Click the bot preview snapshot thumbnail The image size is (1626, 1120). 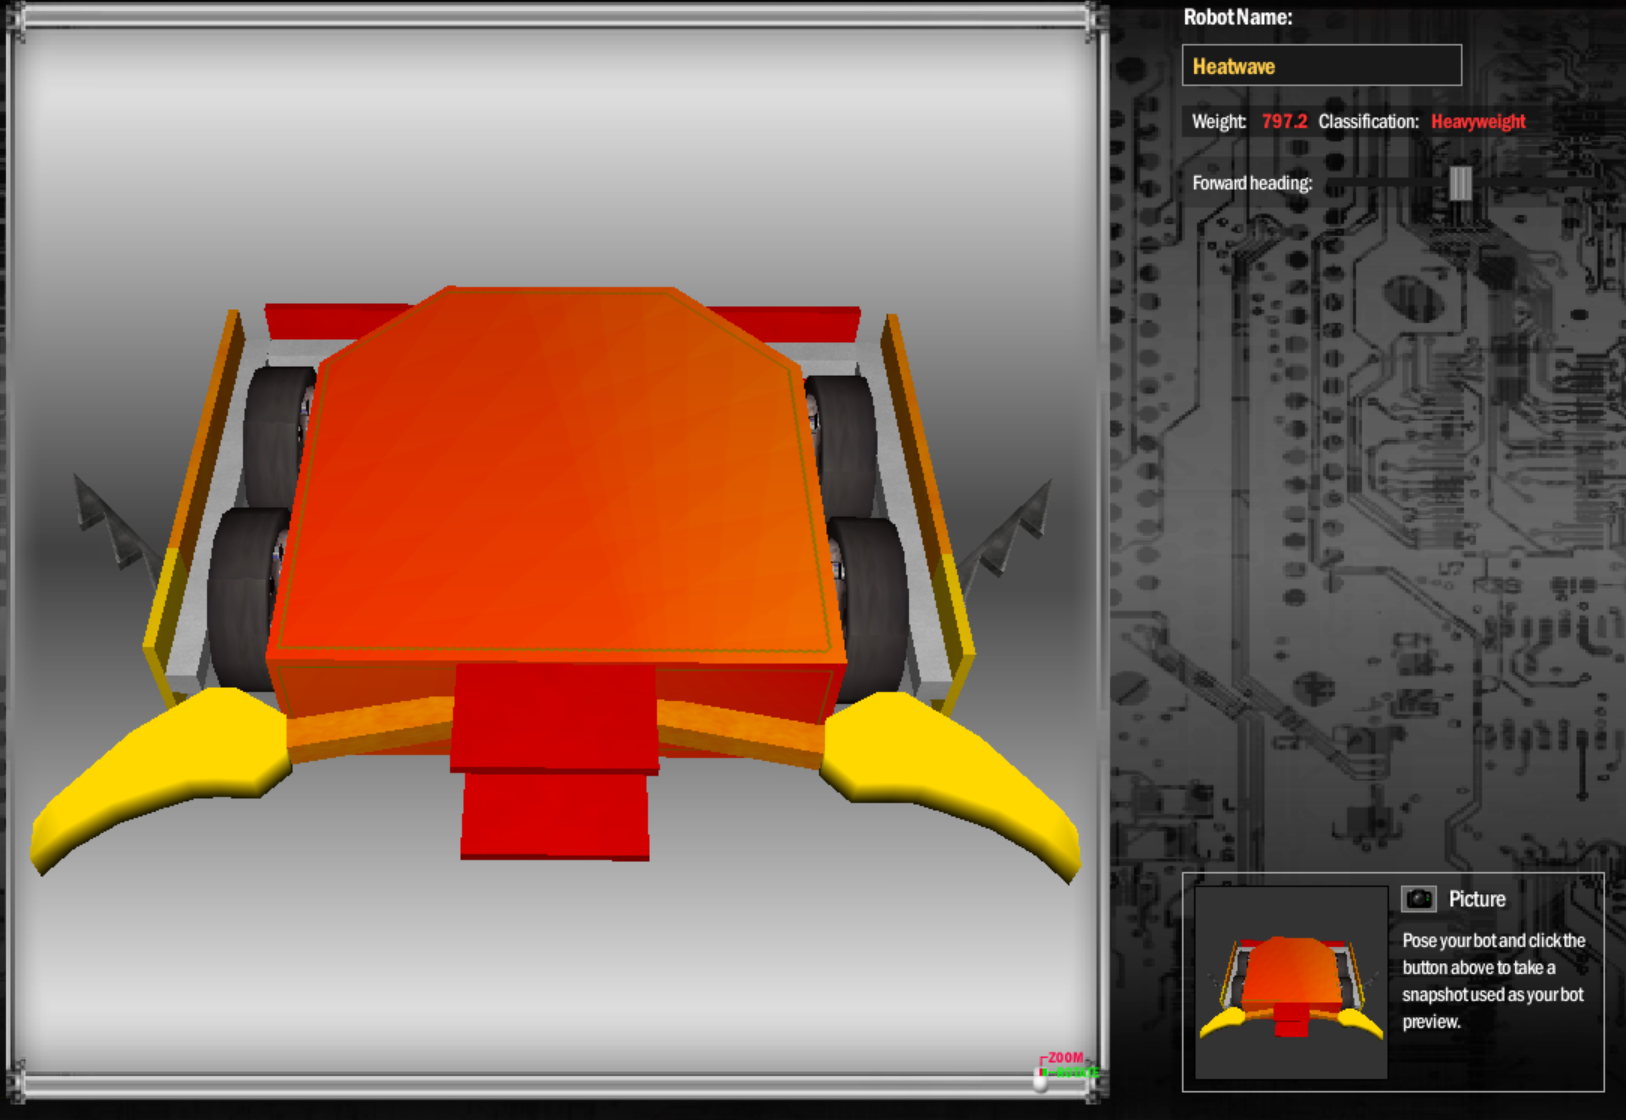coord(1291,982)
